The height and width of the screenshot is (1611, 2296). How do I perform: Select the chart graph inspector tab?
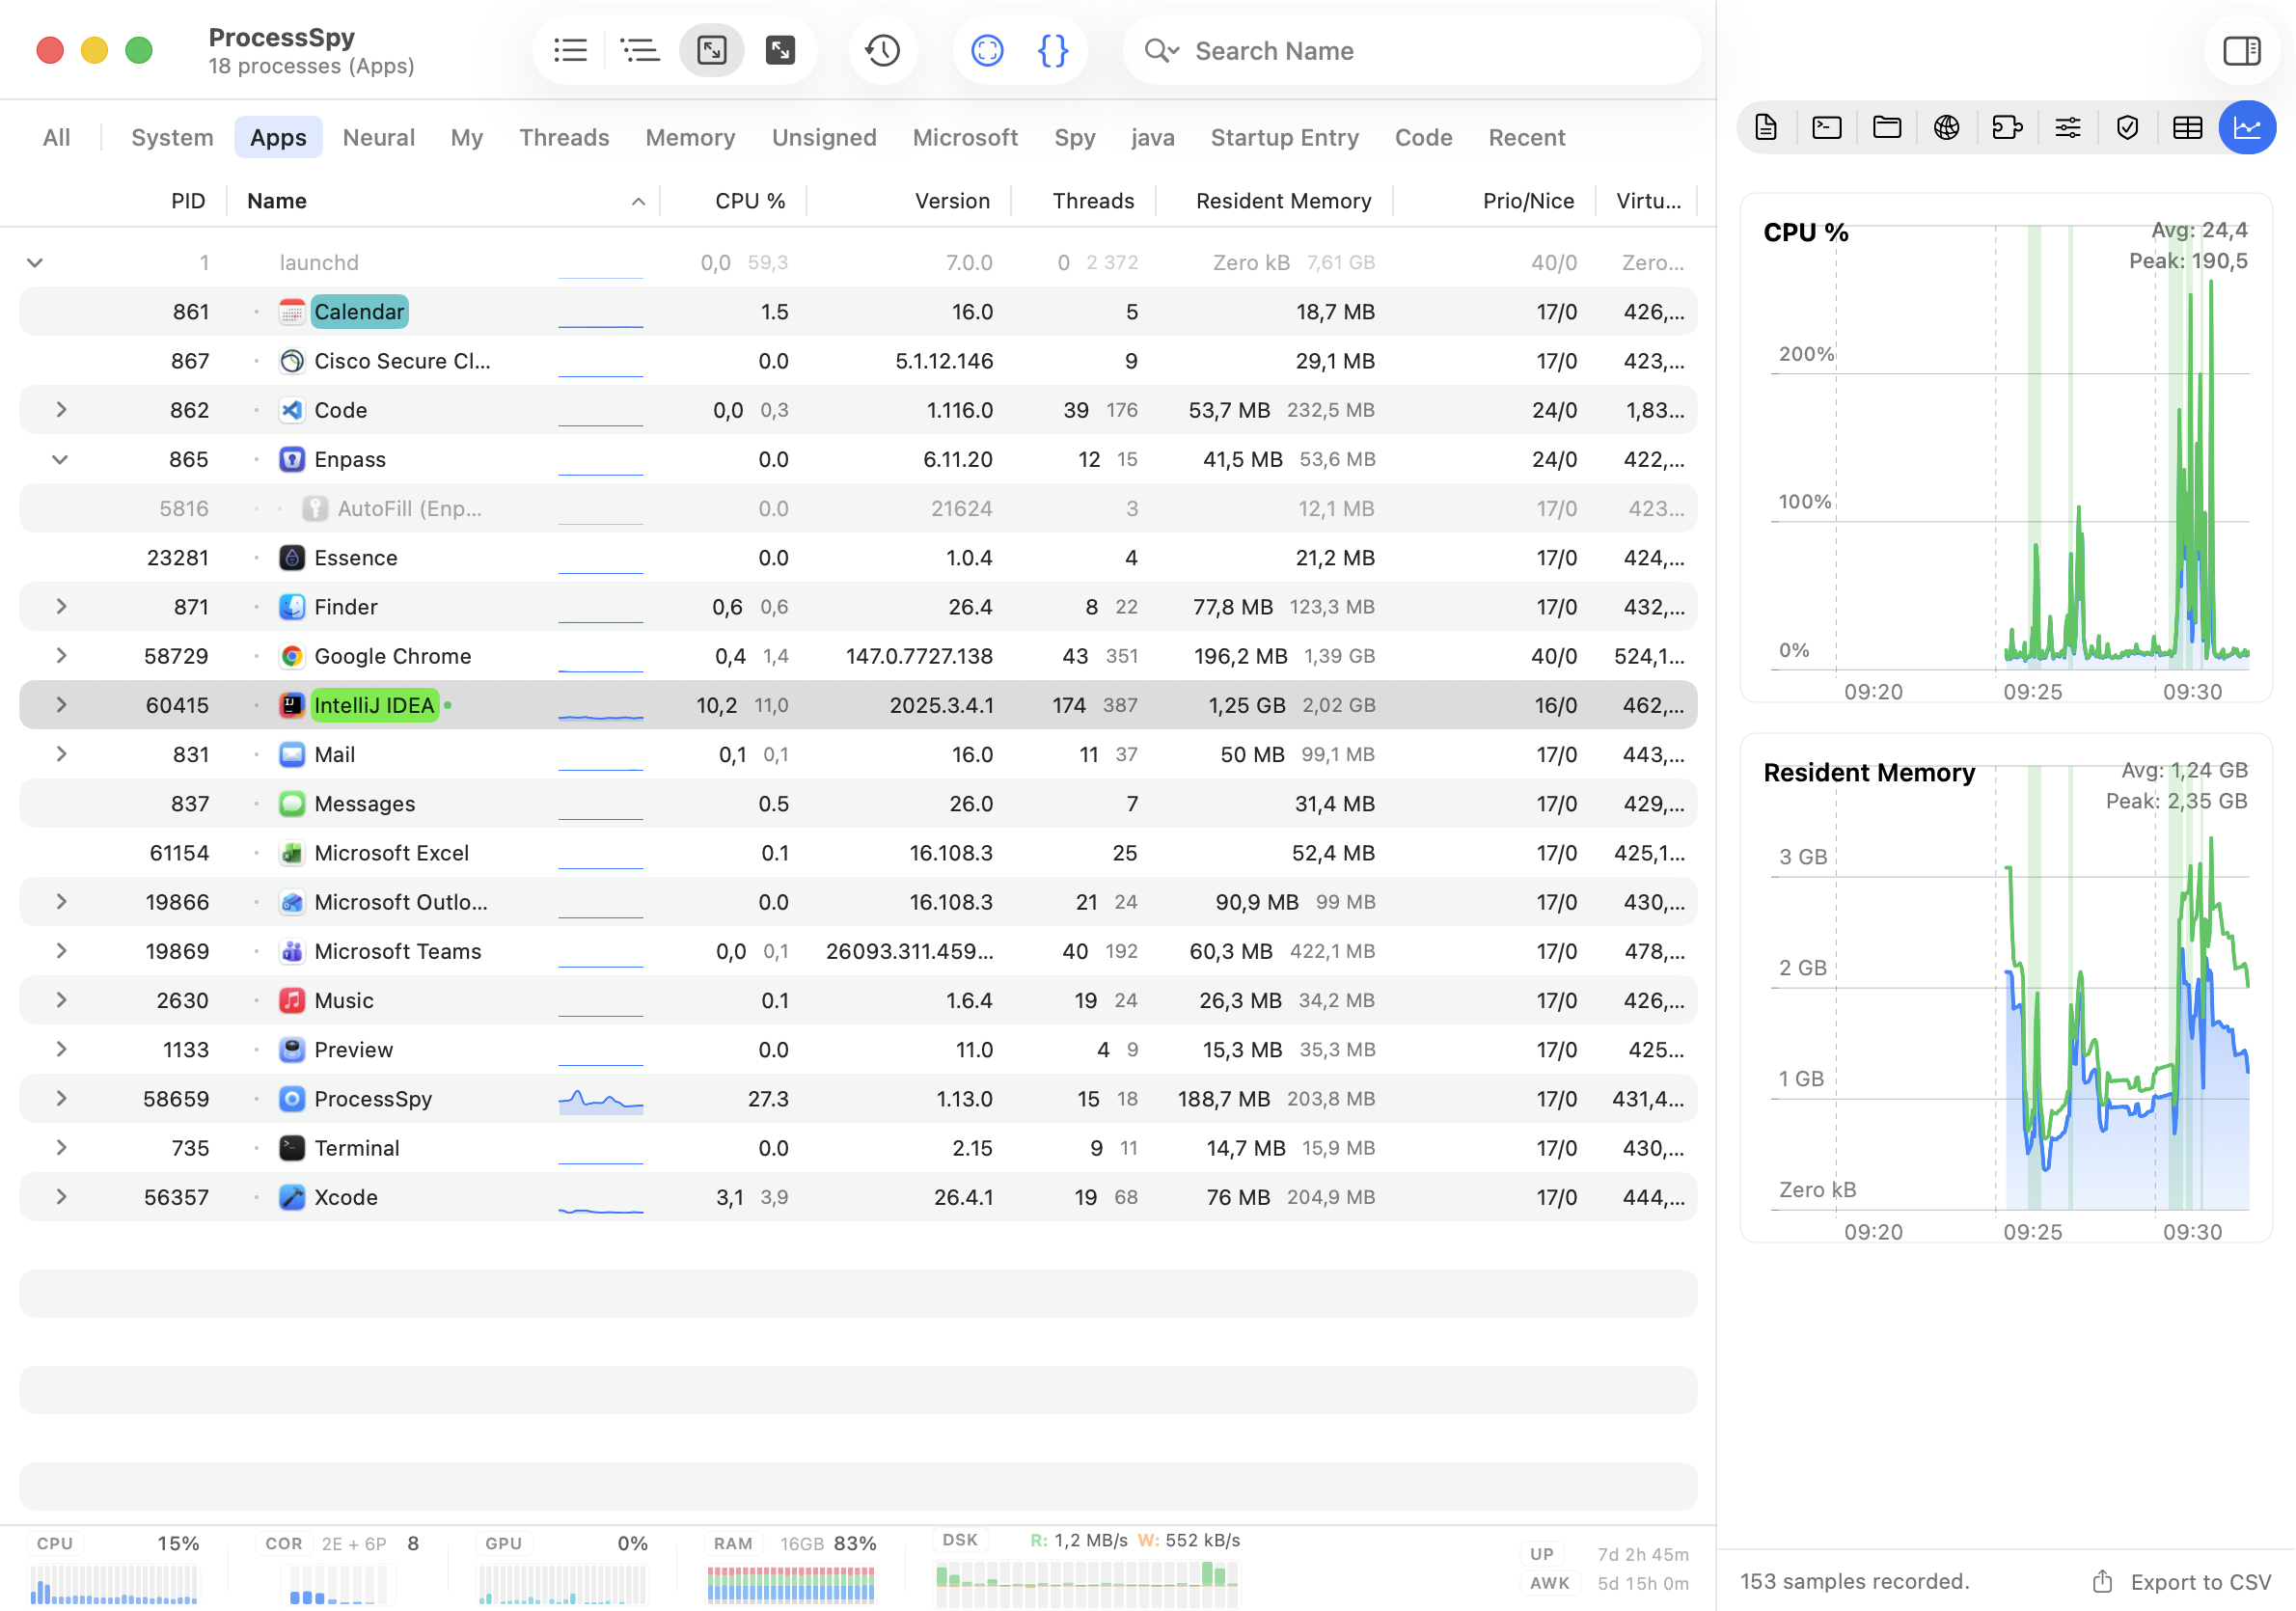tap(2247, 127)
